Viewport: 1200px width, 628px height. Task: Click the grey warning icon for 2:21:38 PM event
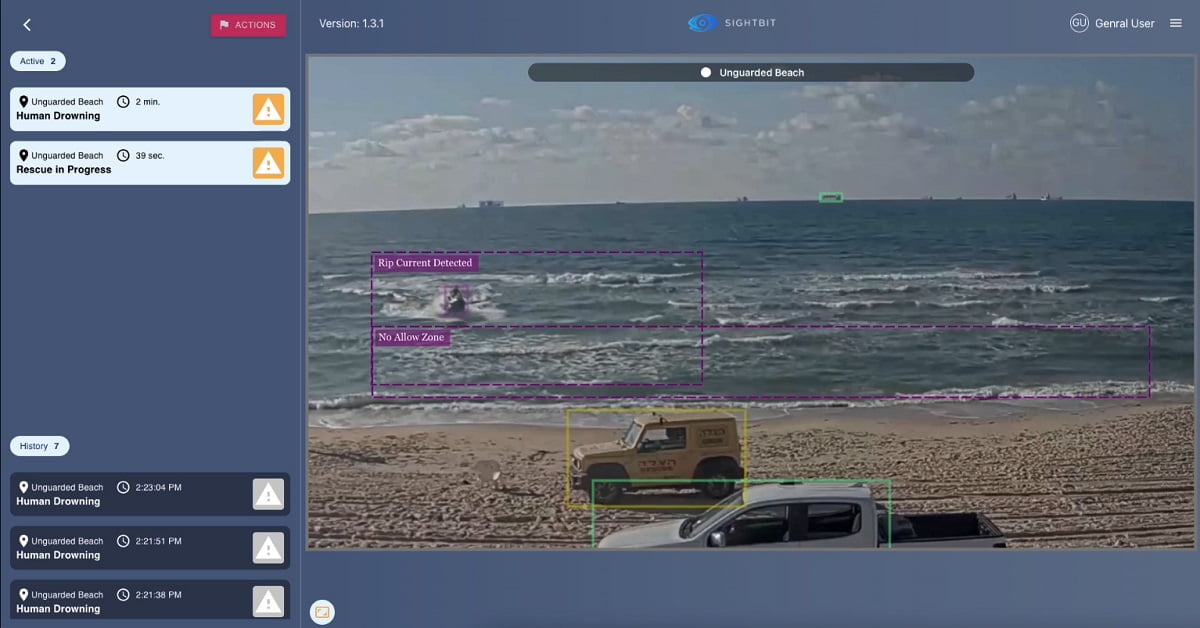click(x=268, y=601)
